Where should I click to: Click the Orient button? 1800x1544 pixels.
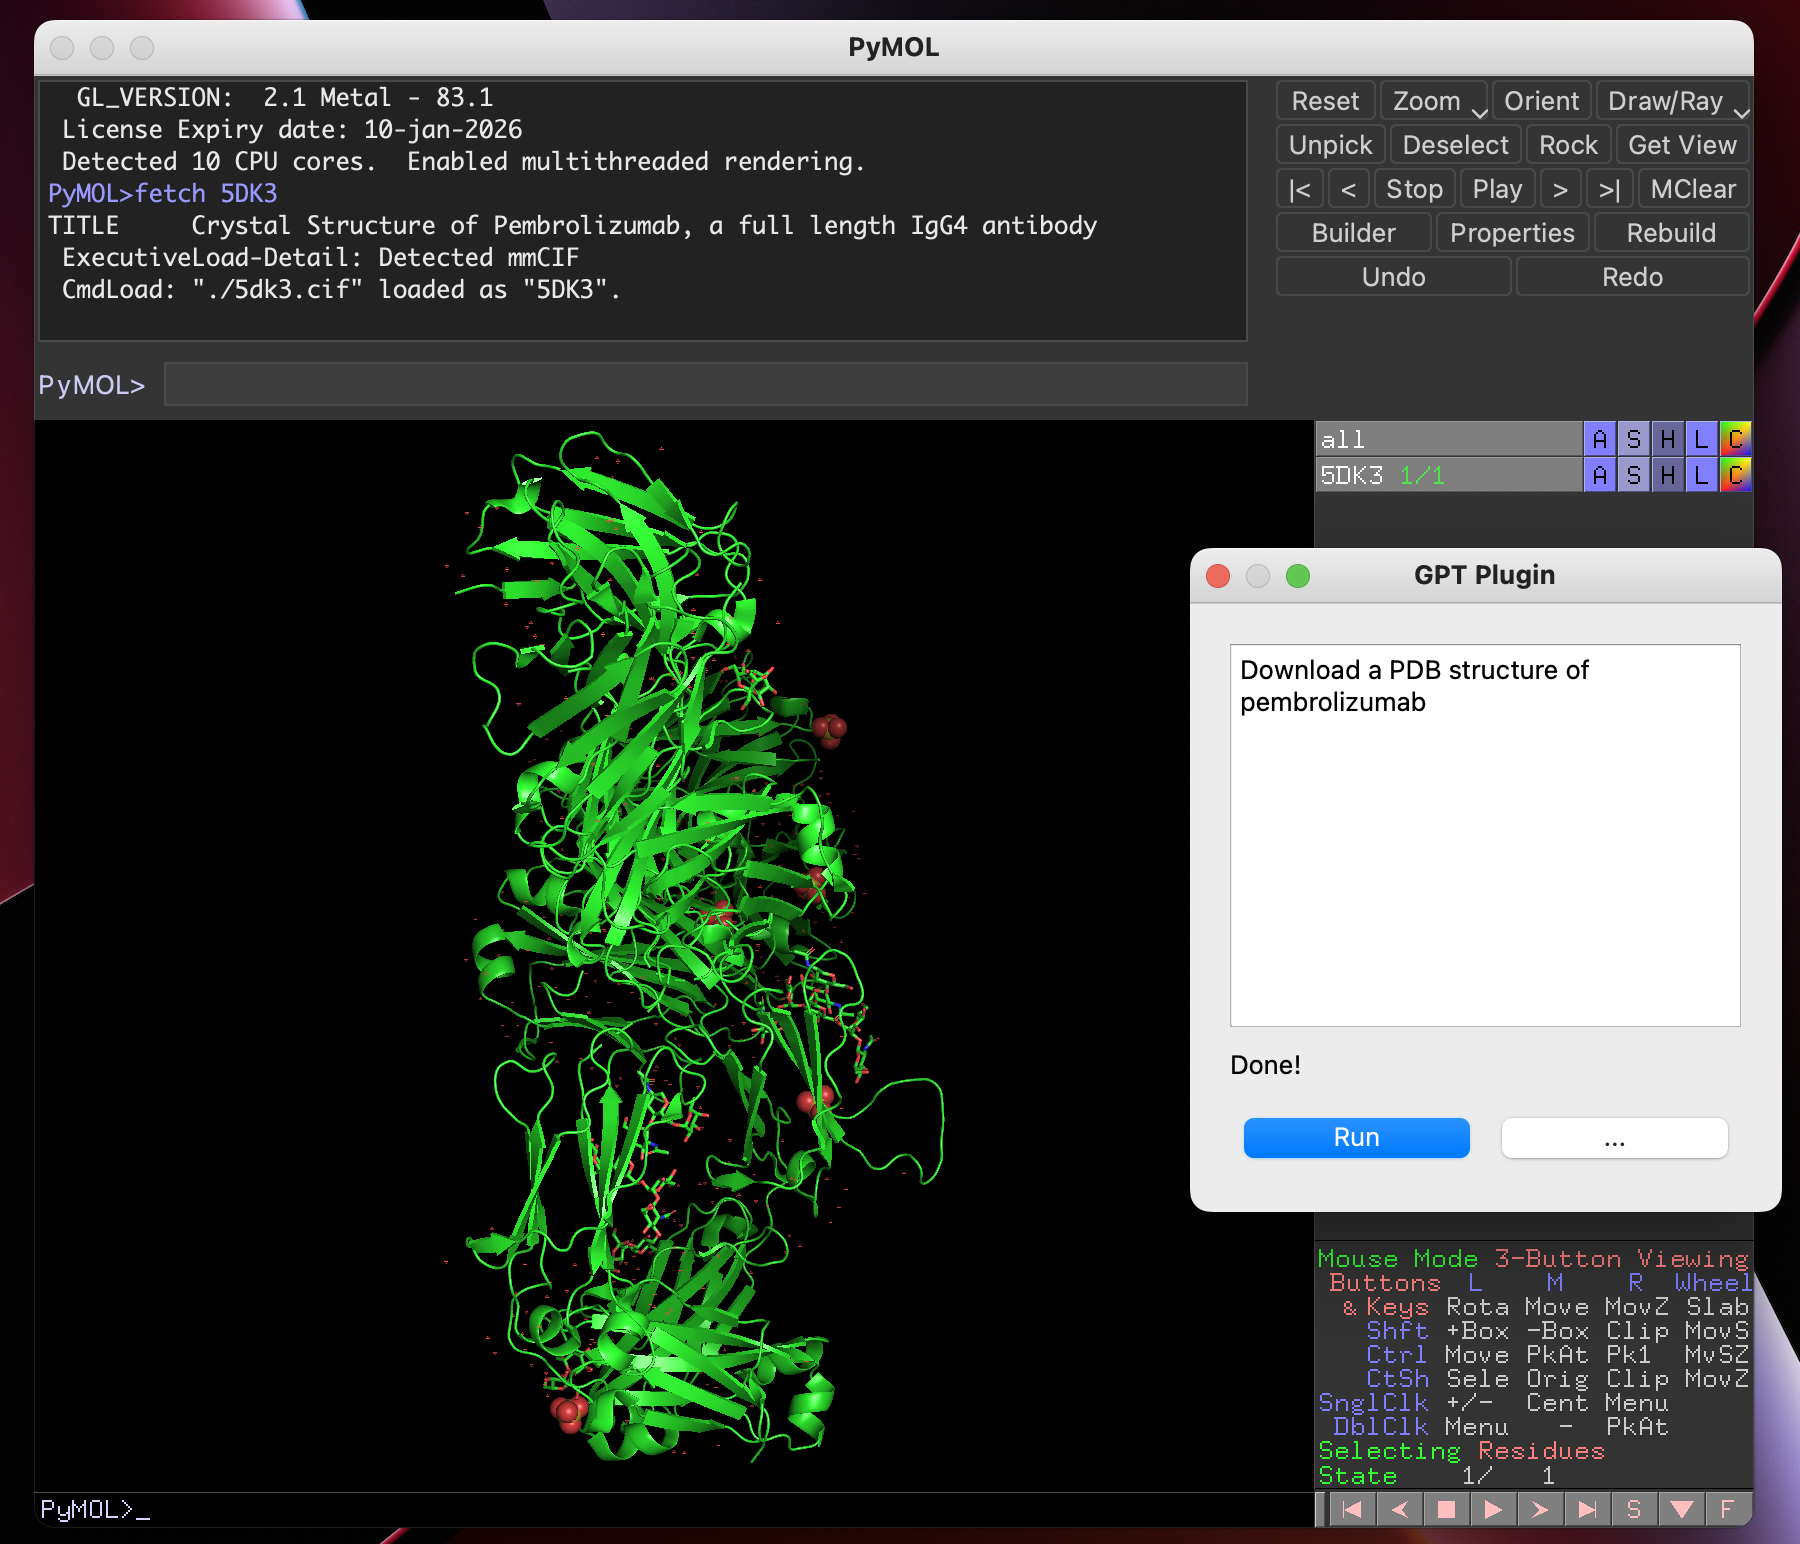(x=1541, y=101)
